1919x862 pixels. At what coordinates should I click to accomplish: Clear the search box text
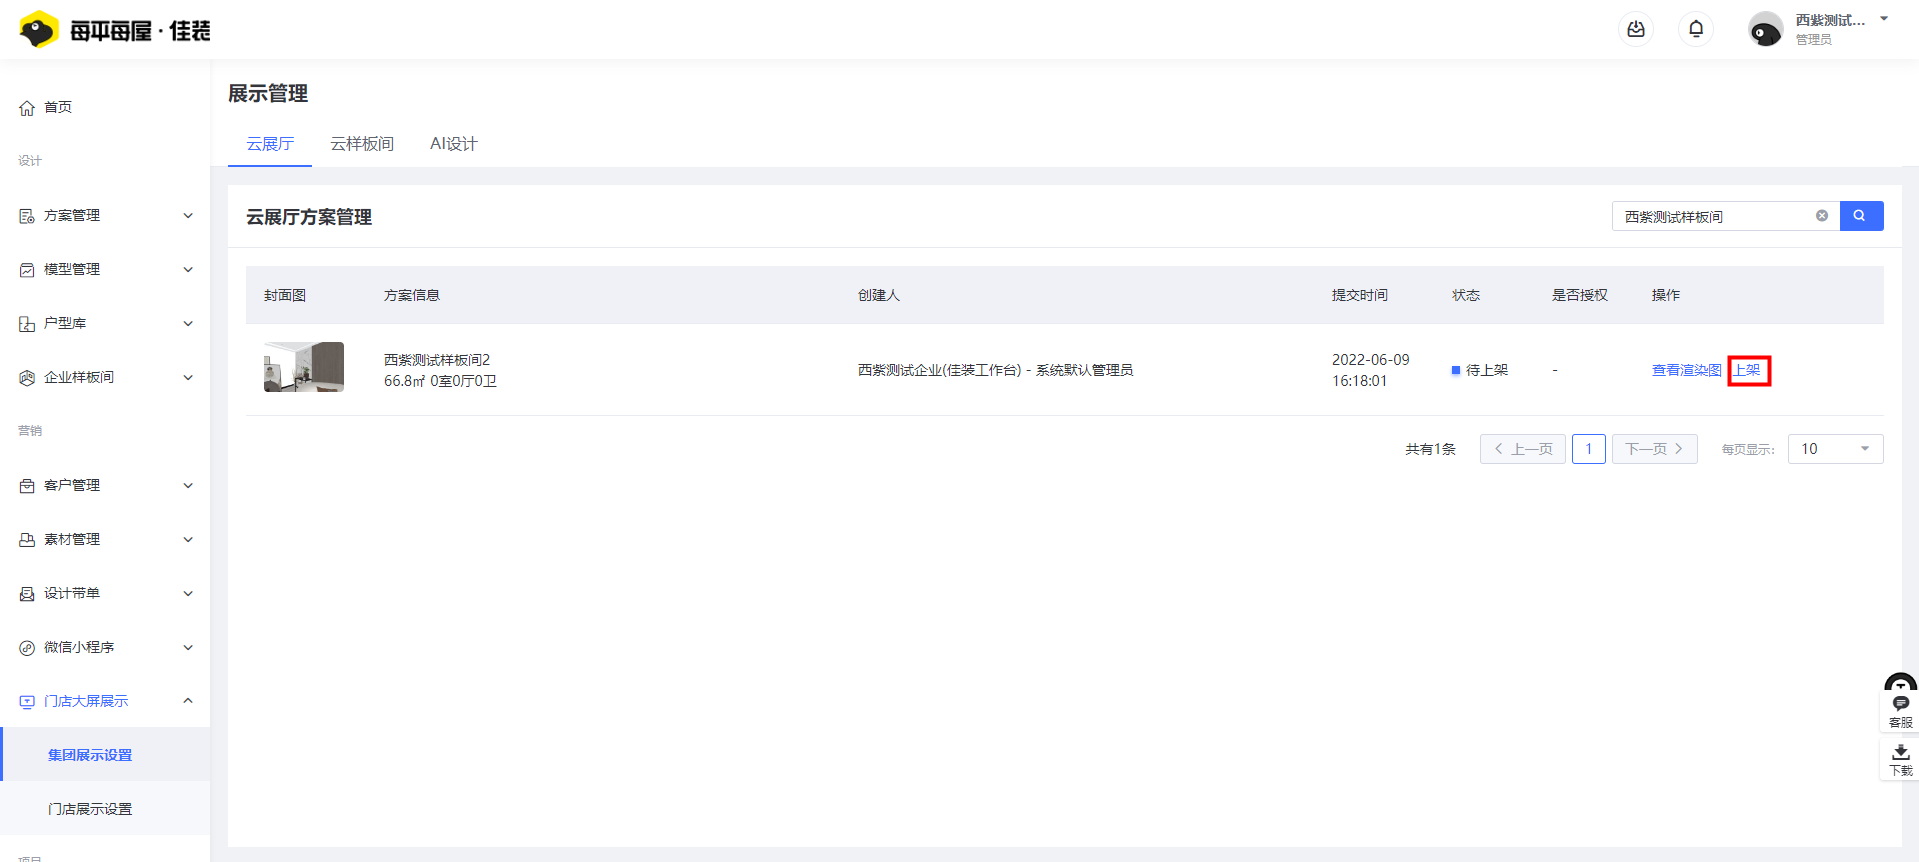pyautogui.click(x=1822, y=216)
